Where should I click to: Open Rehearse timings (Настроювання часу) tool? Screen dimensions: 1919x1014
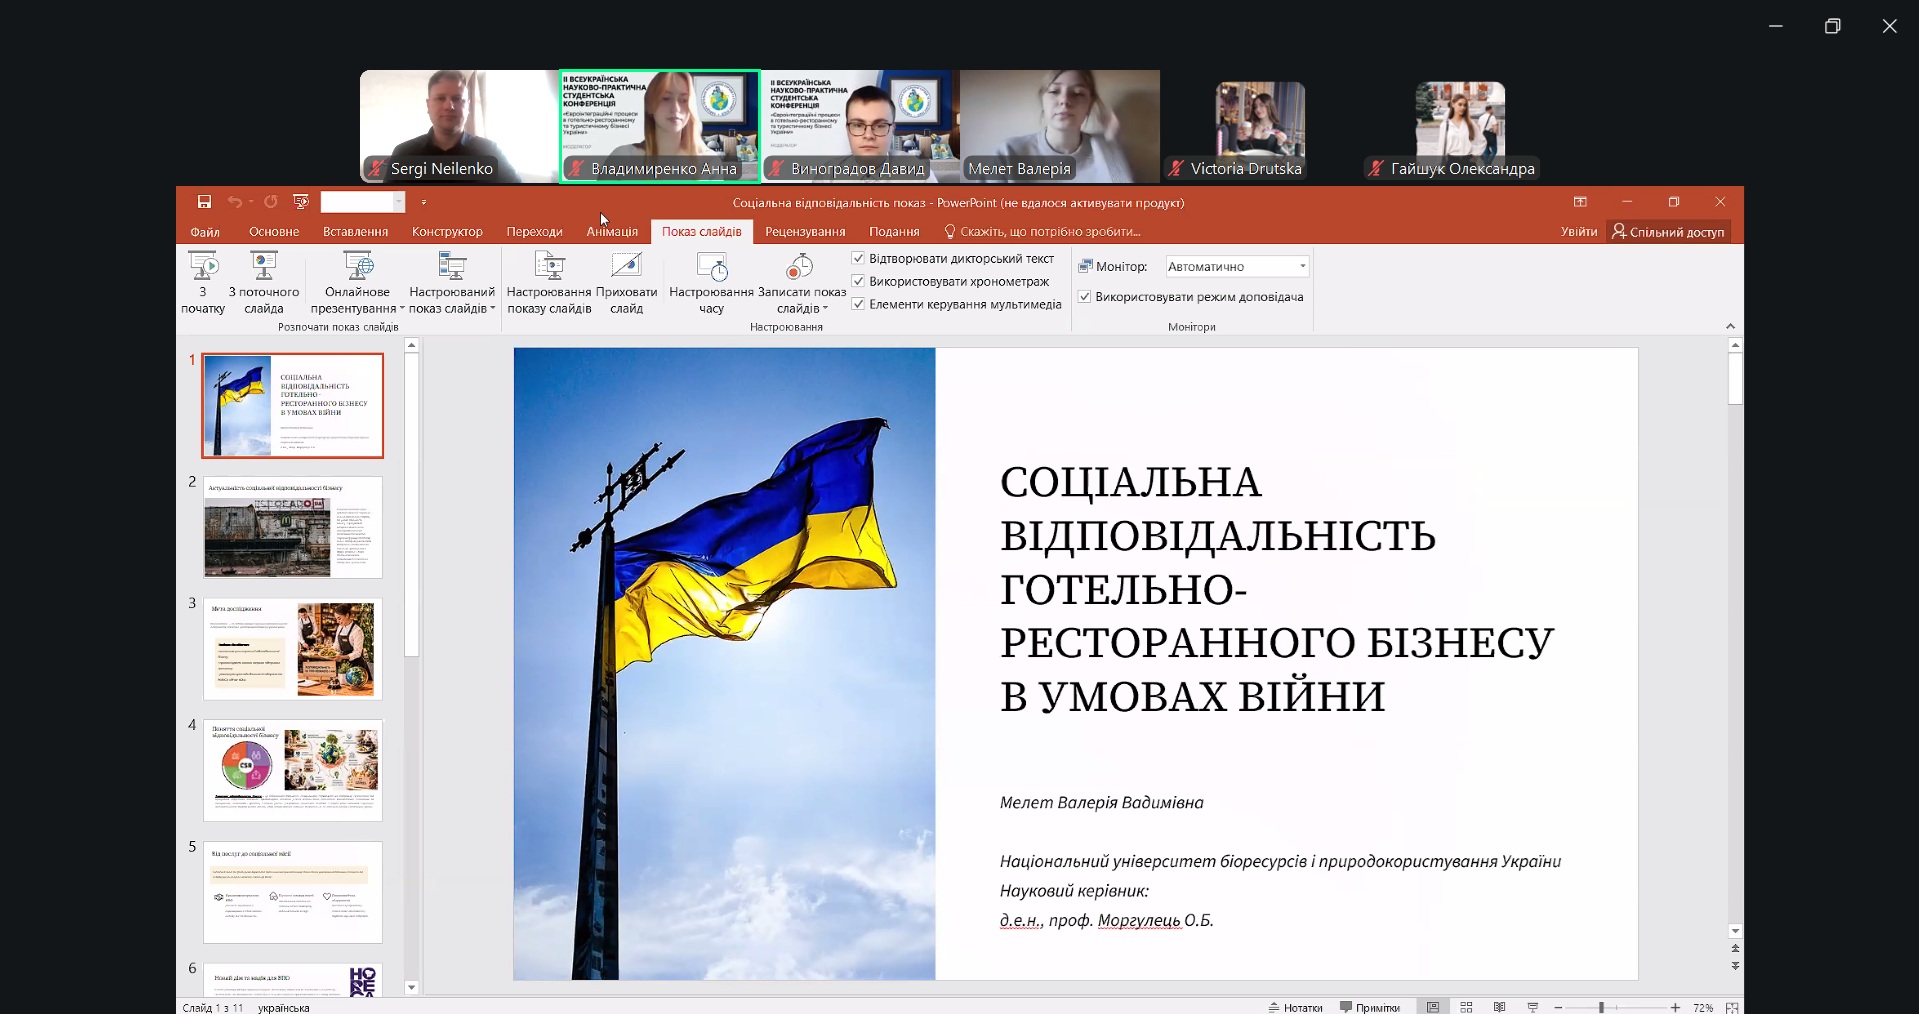[x=711, y=267]
